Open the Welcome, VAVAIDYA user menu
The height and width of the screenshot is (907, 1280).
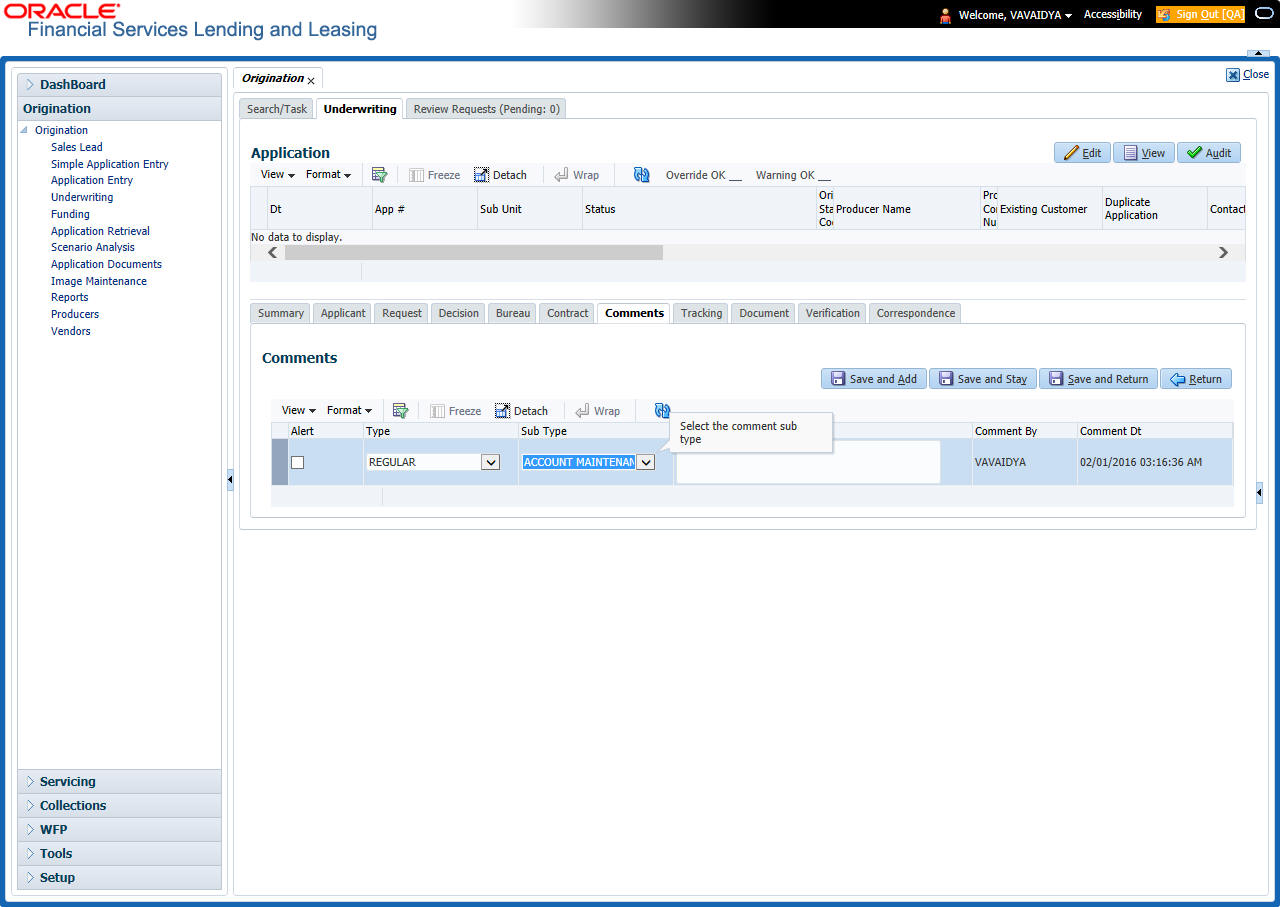(x=1015, y=15)
